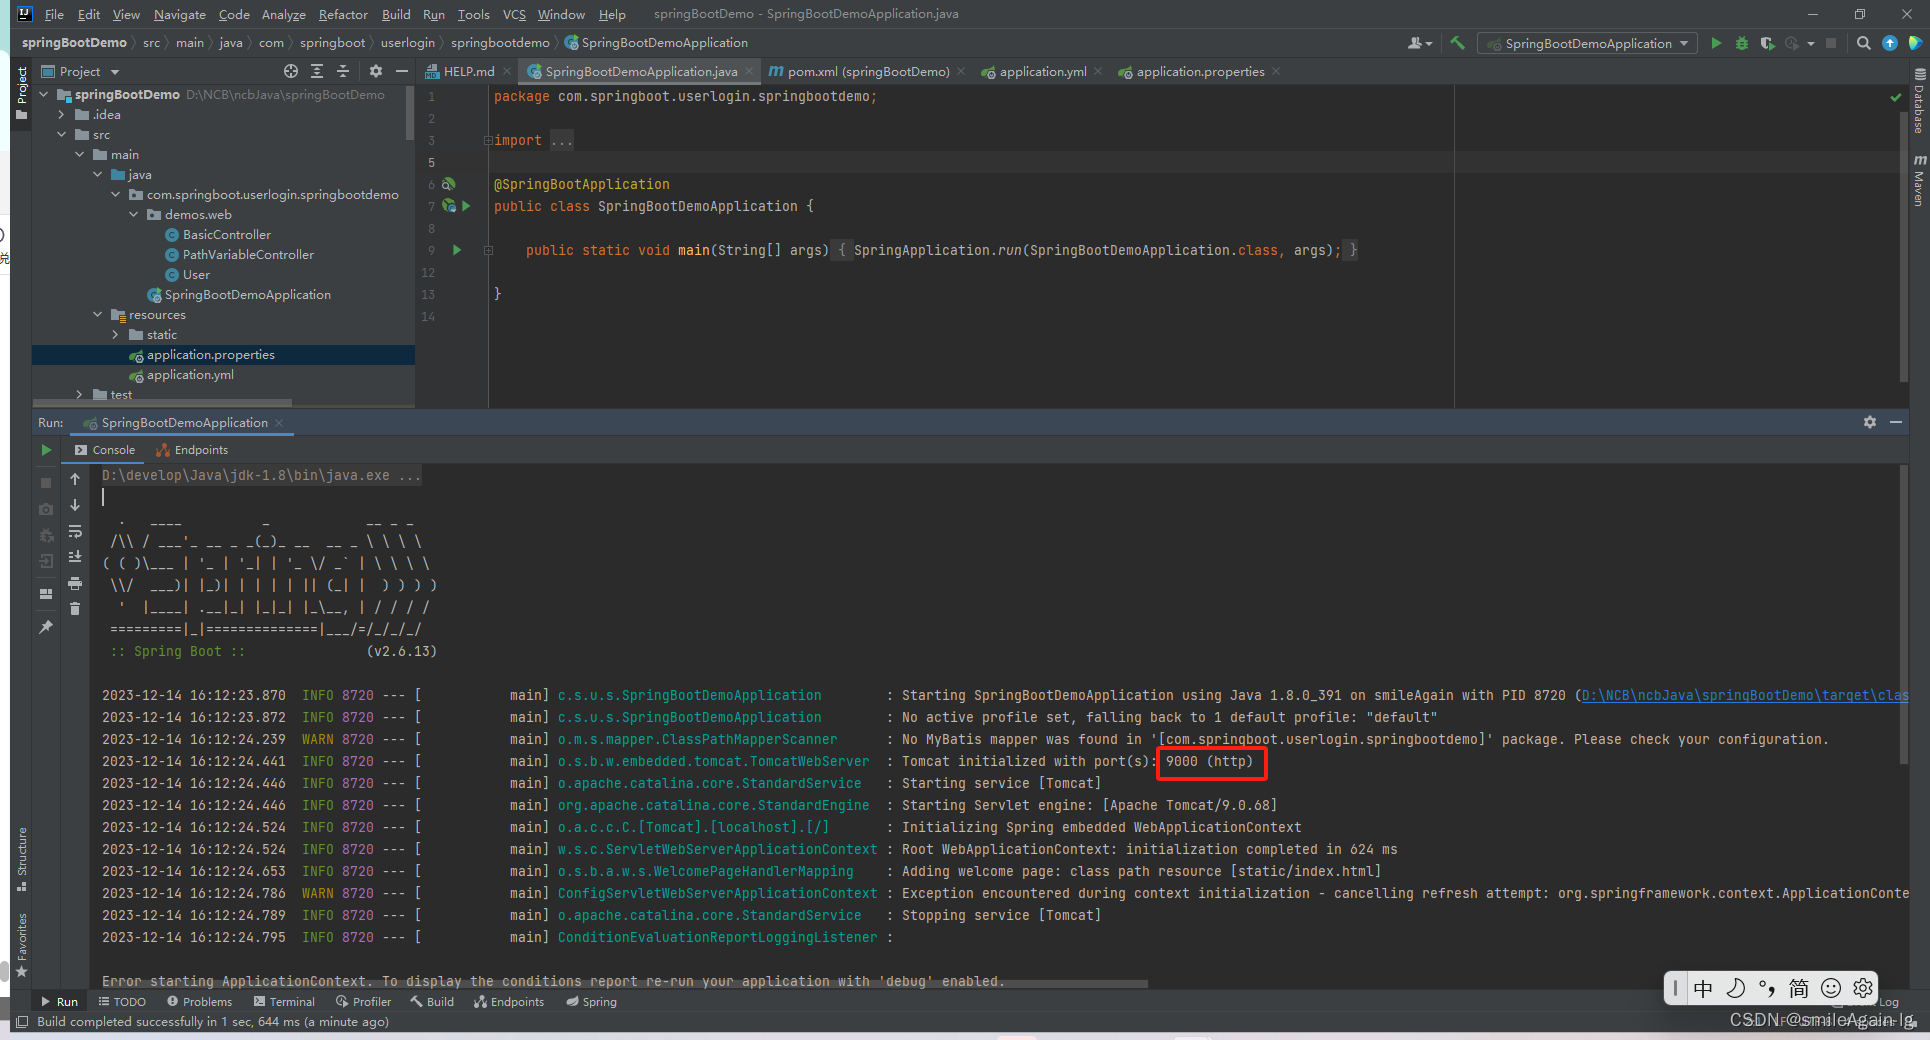Screen dimensions: 1930x1040
Task: Print console output using printer icon
Action: pyautogui.click(x=75, y=583)
